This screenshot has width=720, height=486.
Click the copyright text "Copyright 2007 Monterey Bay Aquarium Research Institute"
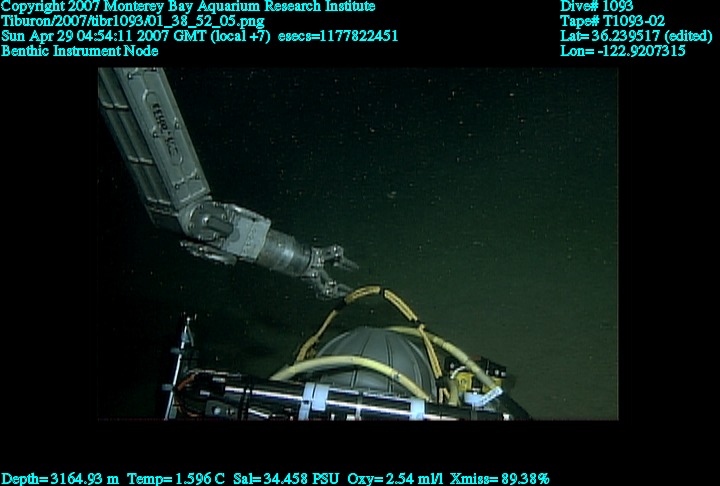point(188,7)
